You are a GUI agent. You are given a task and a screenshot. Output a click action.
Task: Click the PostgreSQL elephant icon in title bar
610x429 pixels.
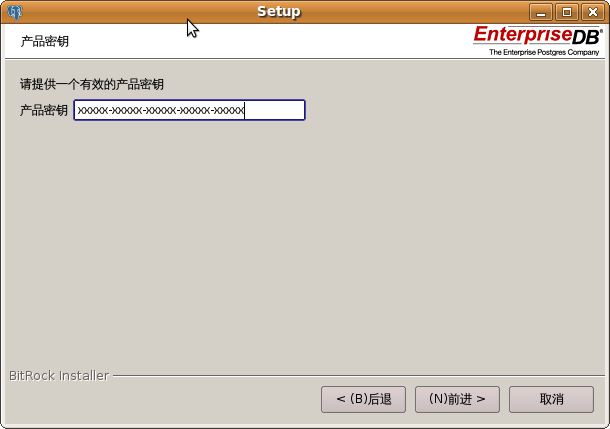pos(15,12)
